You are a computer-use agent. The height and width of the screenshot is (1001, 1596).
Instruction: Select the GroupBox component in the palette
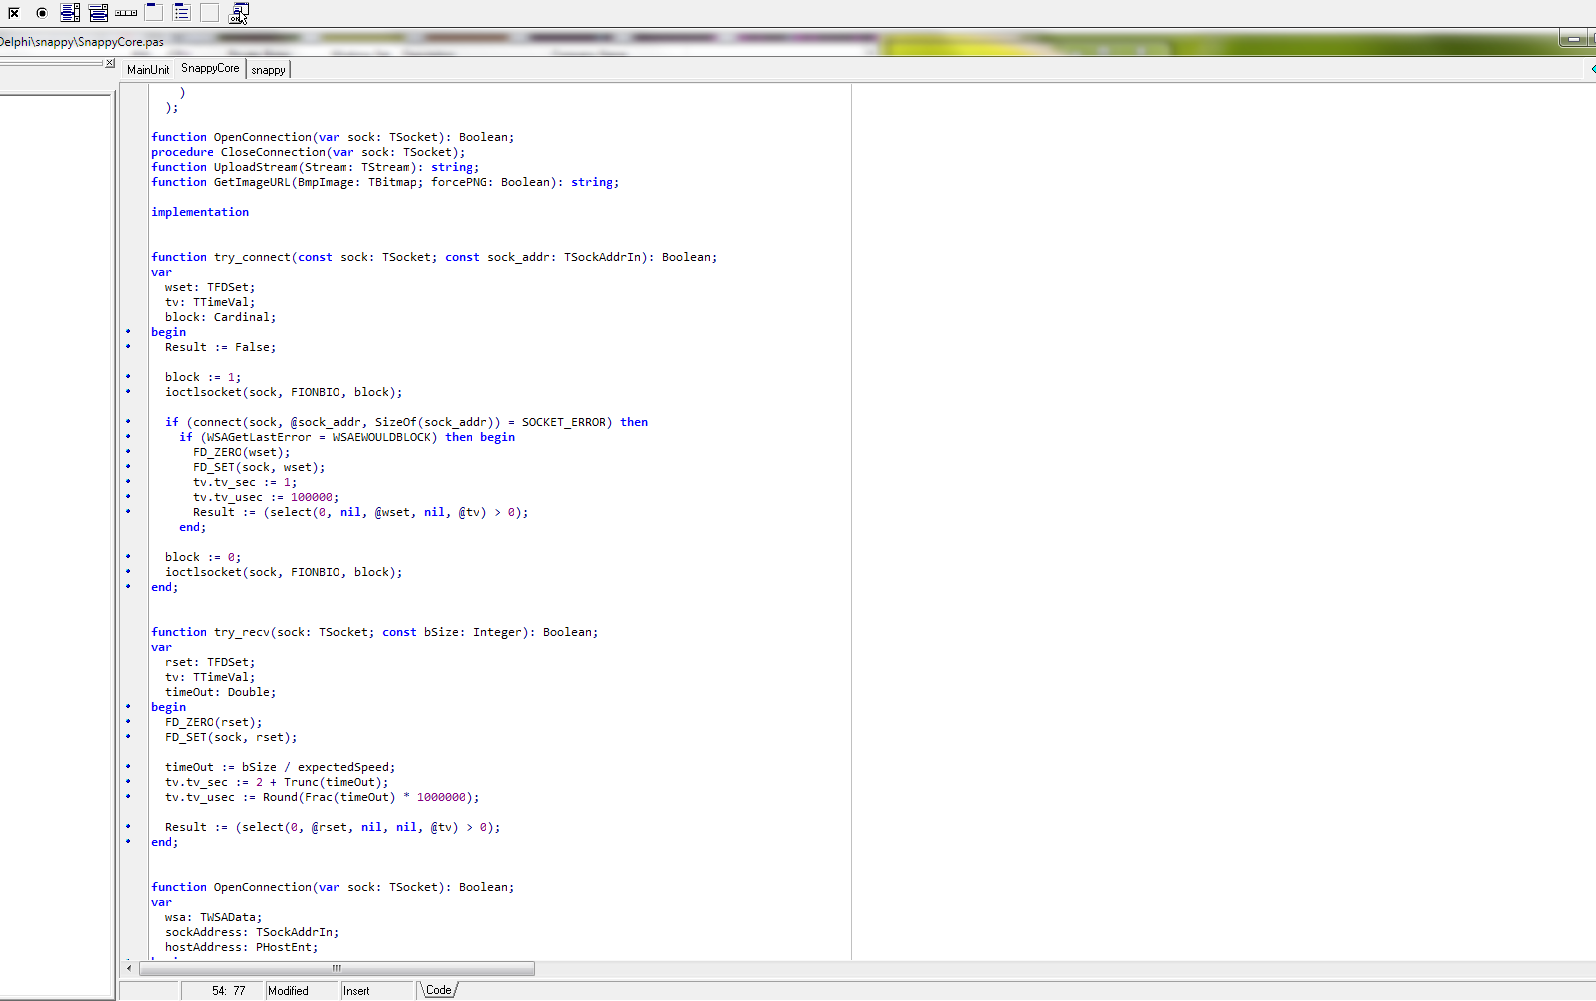153,12
